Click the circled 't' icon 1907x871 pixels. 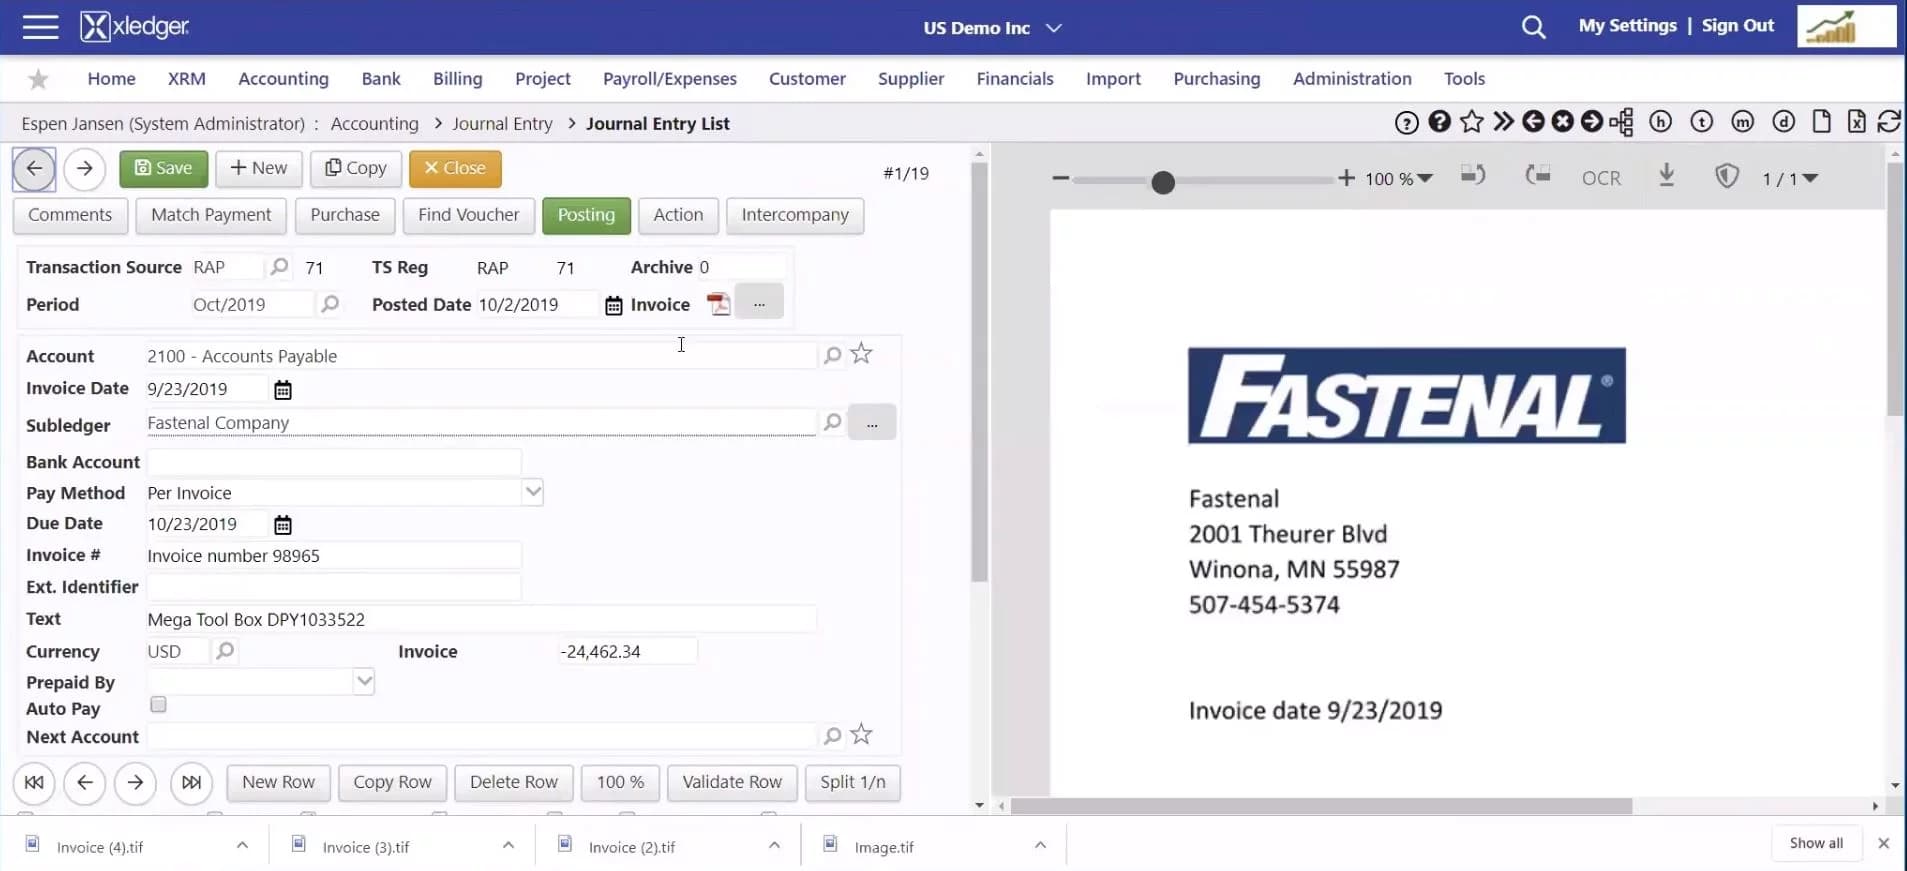1701,122
